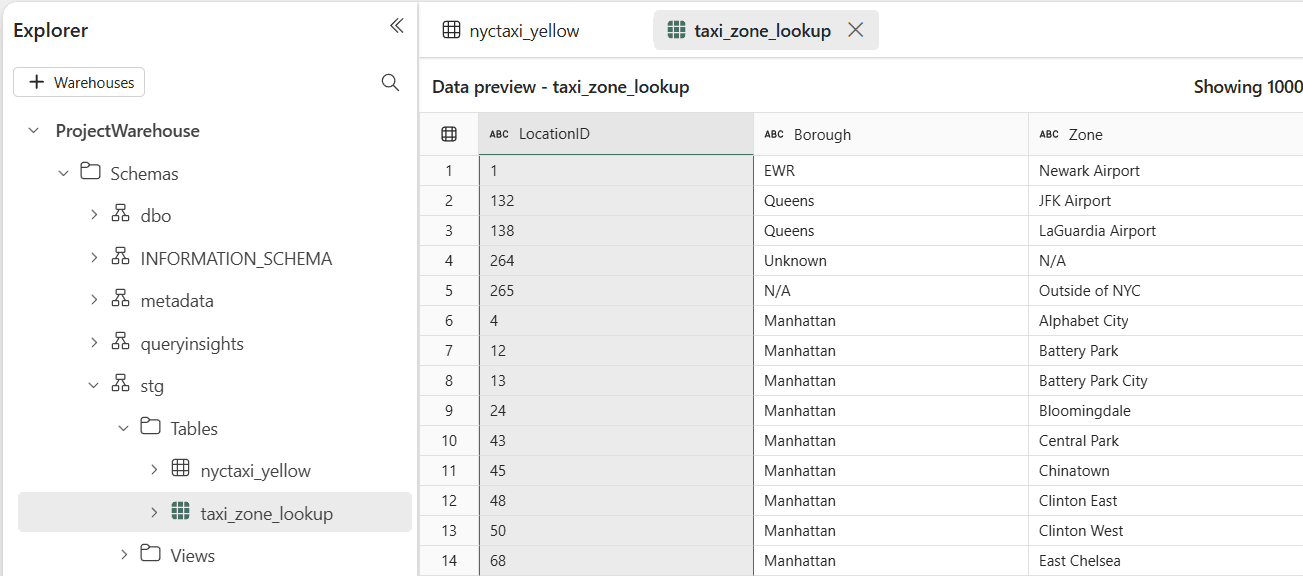
Task: Click the Tables folder icon
Action: 150,427
